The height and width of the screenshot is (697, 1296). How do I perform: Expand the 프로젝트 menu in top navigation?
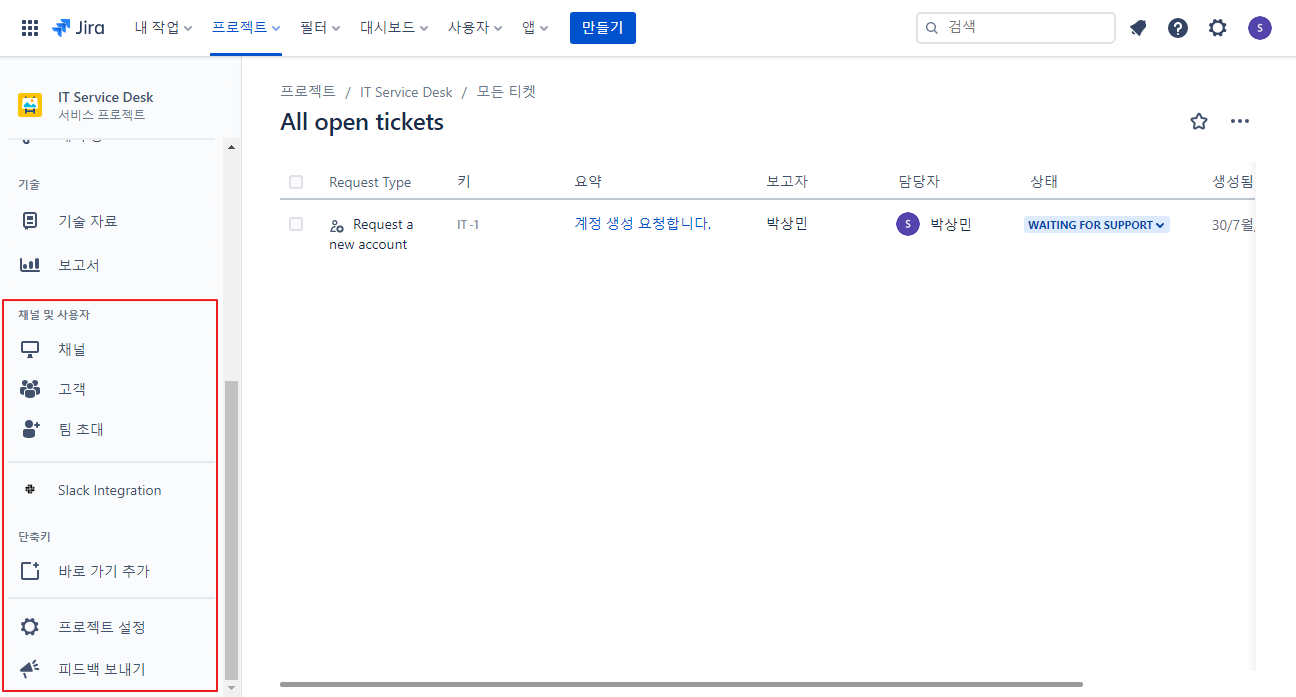pyautogui.click(x=246, y=28)
